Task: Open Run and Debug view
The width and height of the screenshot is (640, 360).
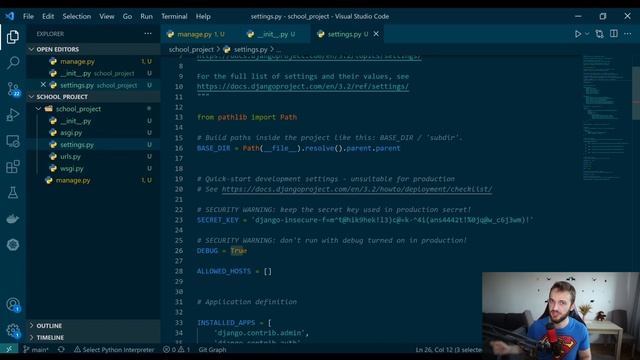Action: (x=13, y=115)
